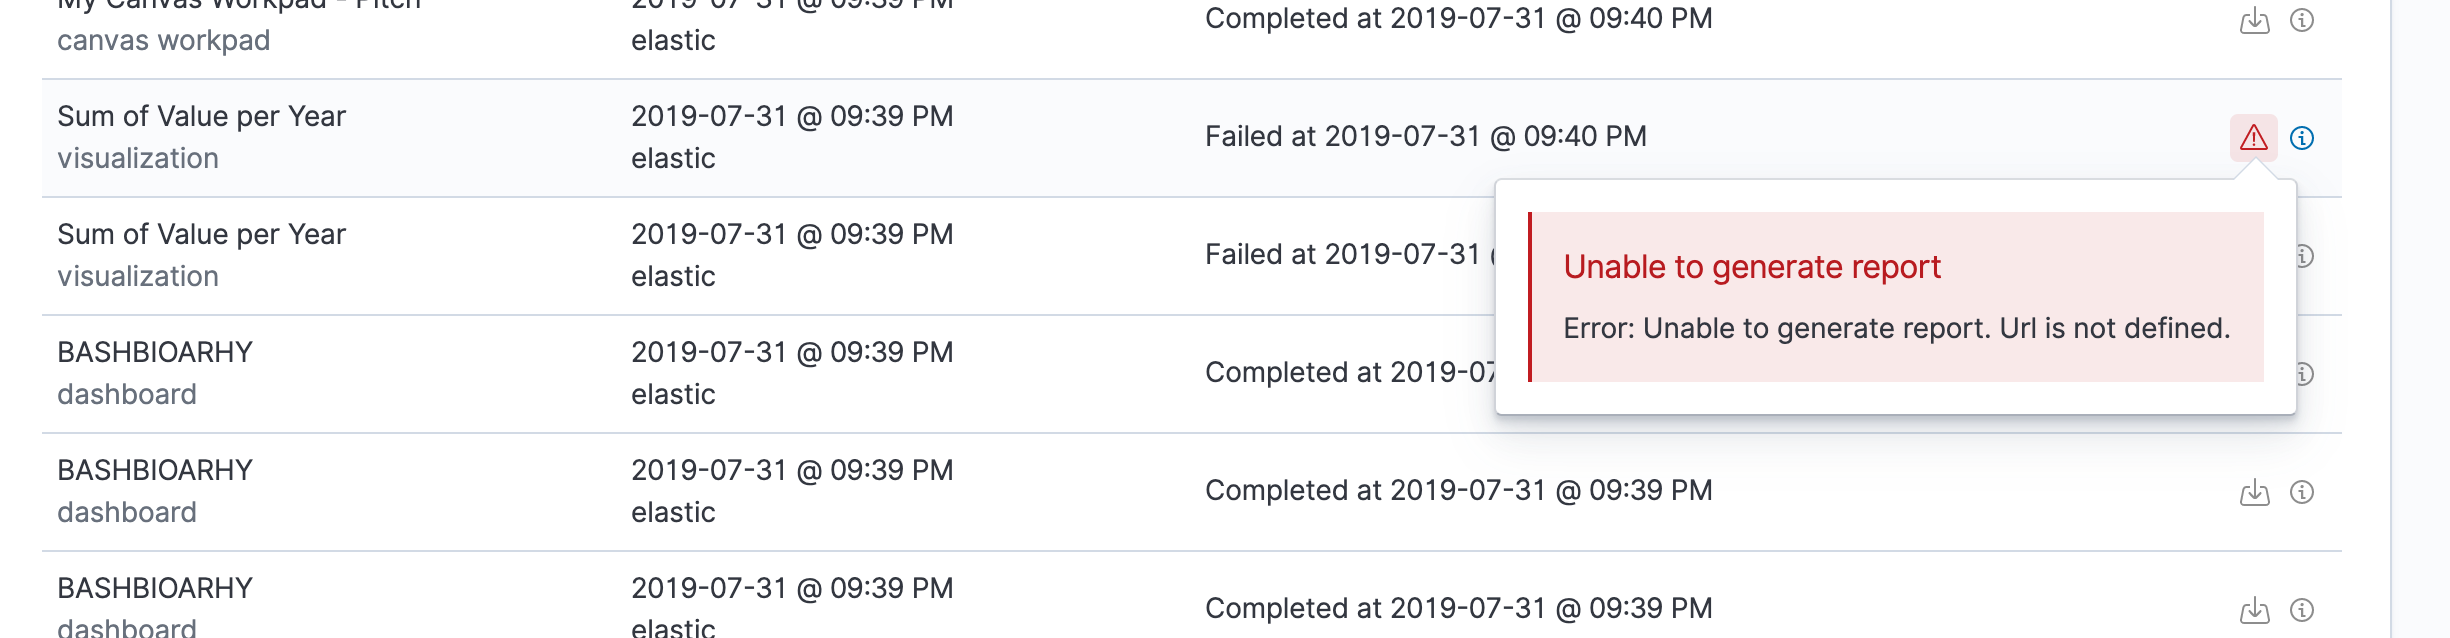
Task: Click the elastic username on the failed report row
Action: pyautogui.click(x=674, y=158)
